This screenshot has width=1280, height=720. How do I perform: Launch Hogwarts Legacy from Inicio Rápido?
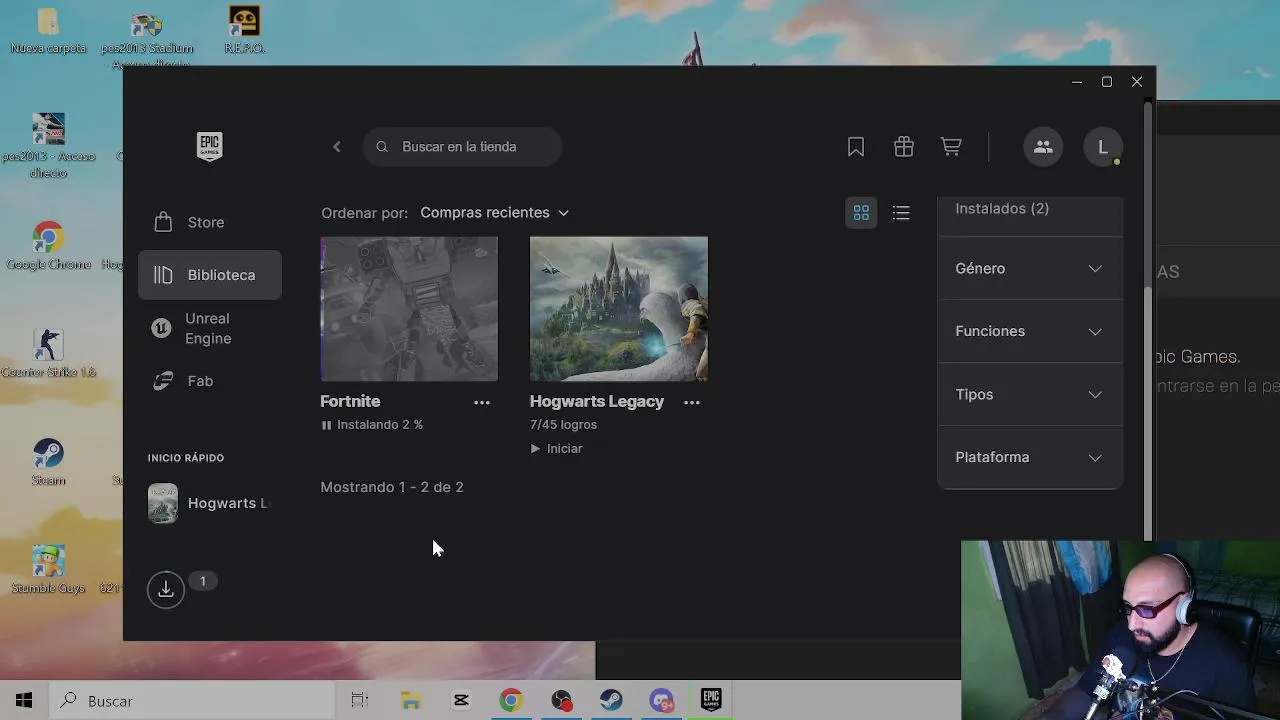pos(209,503)
